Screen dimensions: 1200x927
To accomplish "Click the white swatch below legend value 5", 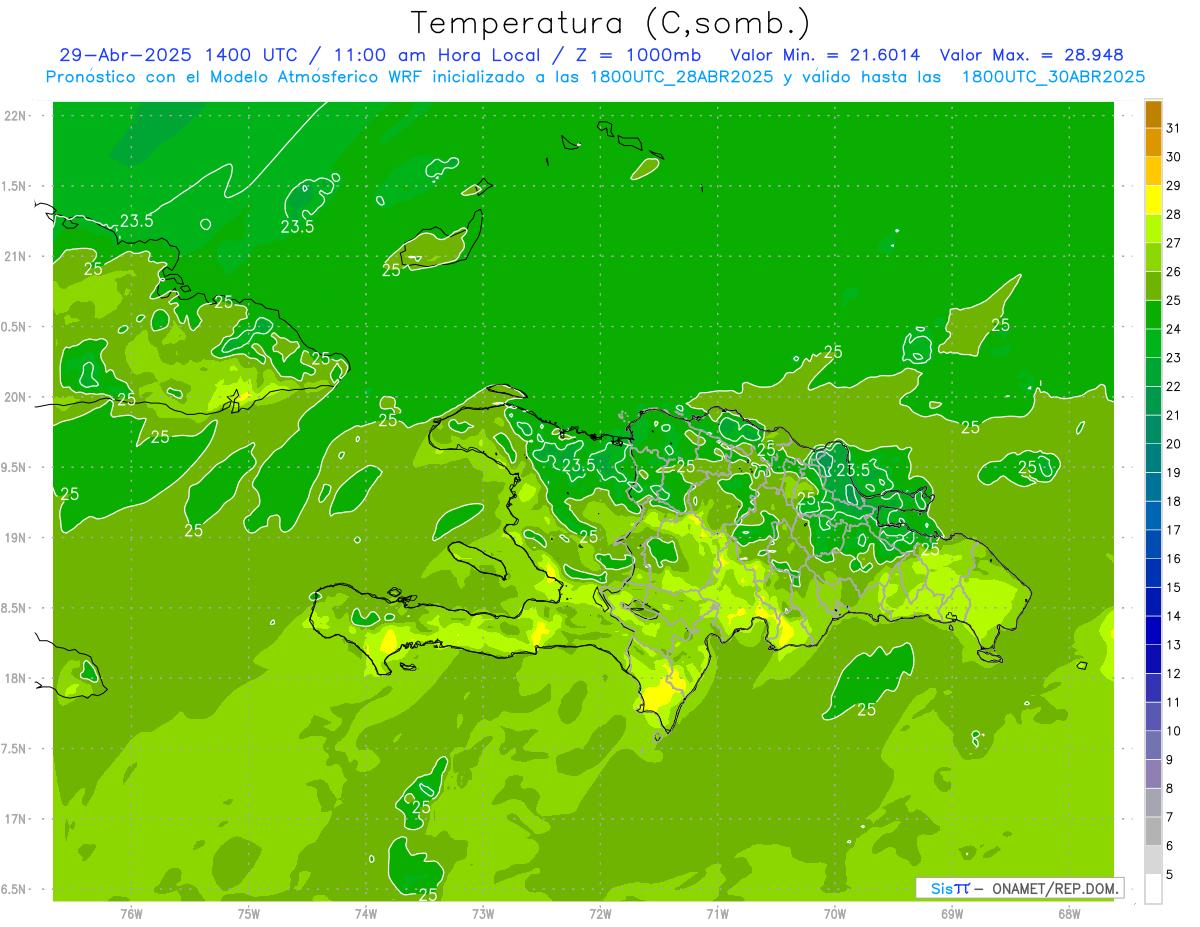I will 1153,889.
